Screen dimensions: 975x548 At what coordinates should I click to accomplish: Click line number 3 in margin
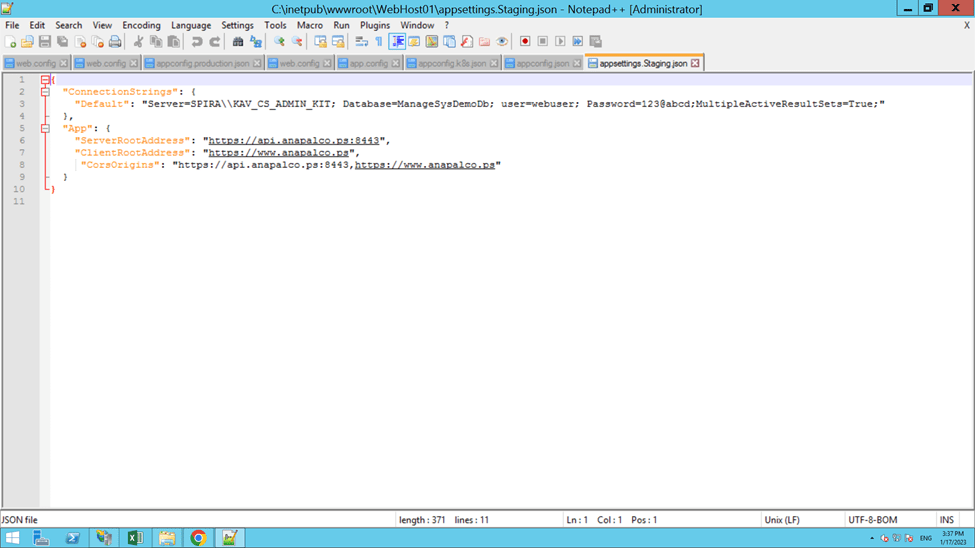tap(22, 104)
